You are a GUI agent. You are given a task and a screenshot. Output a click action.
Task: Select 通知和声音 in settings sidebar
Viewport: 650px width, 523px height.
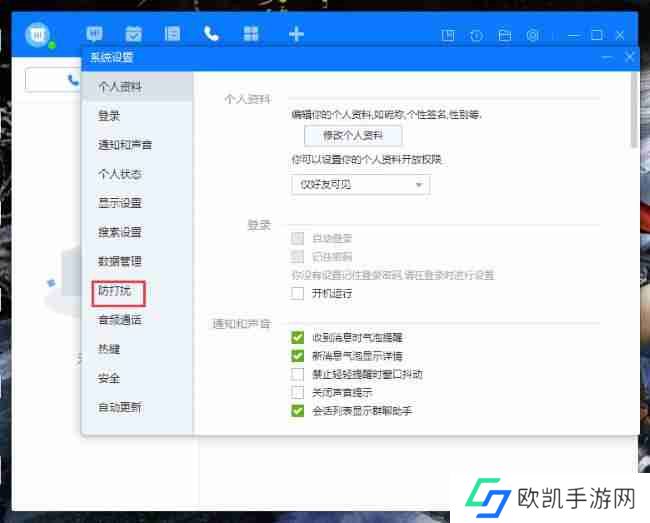click(x=137, y=145)
